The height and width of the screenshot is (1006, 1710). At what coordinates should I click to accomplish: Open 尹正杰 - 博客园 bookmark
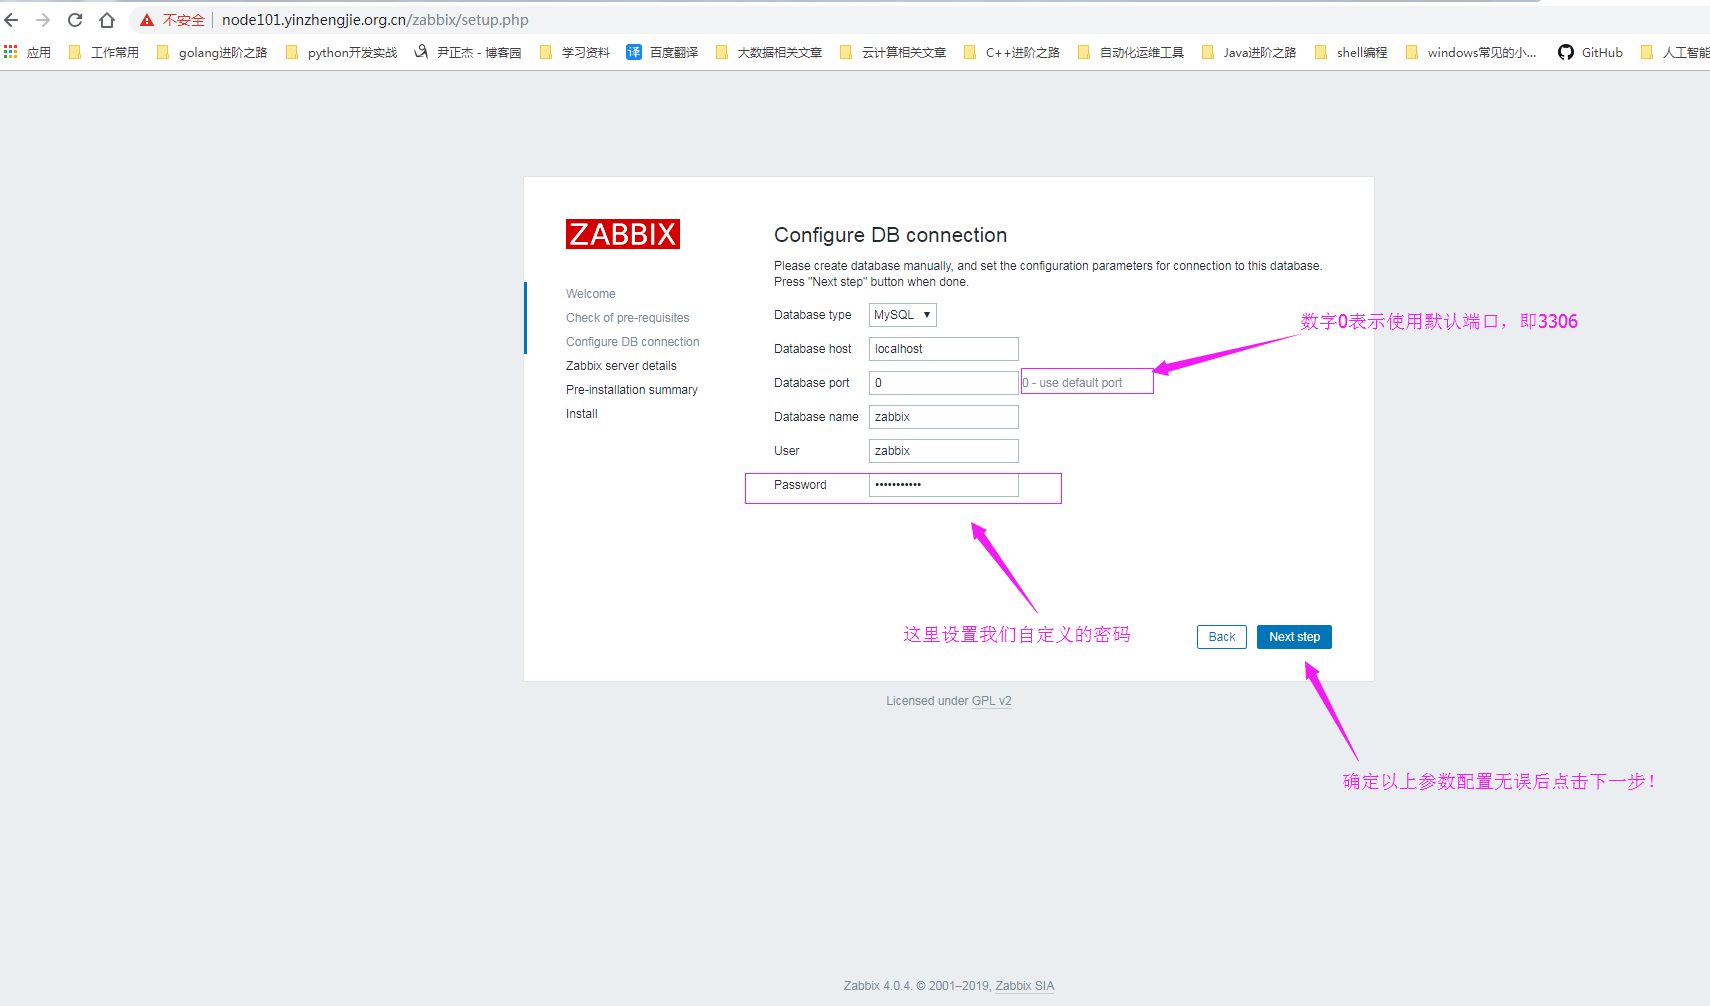[x=468, y=52]
